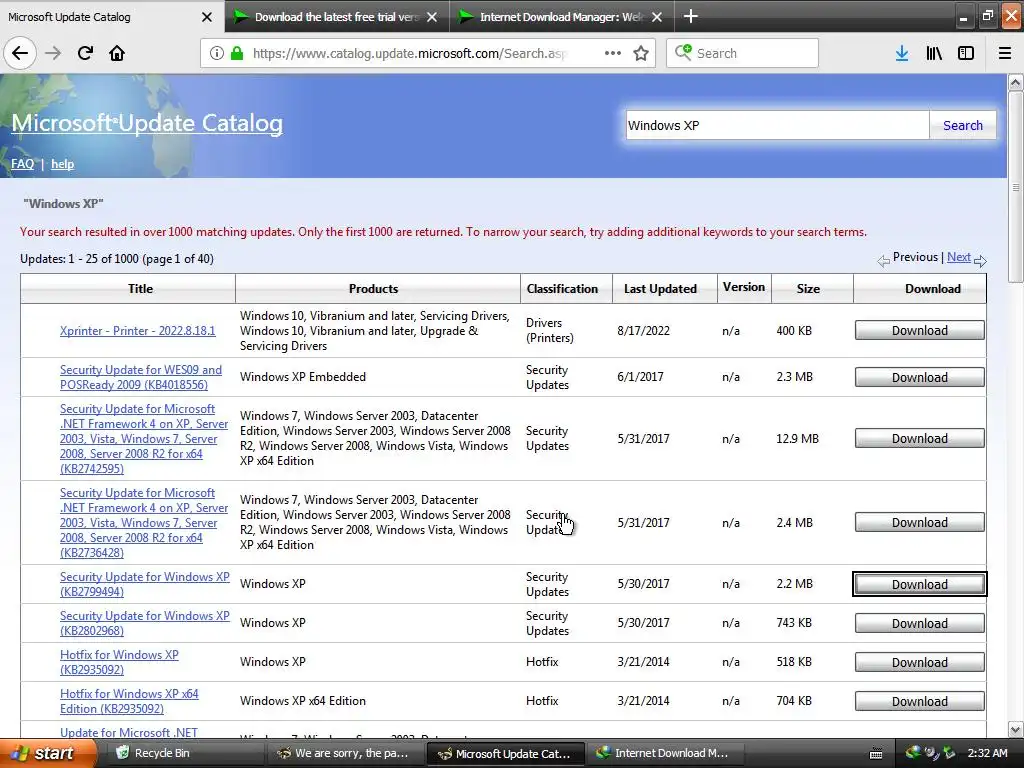Image resolution: width=1024 pixels, height=768 pixels.
Task: Sort results by Size column
Action: [808, 289]
